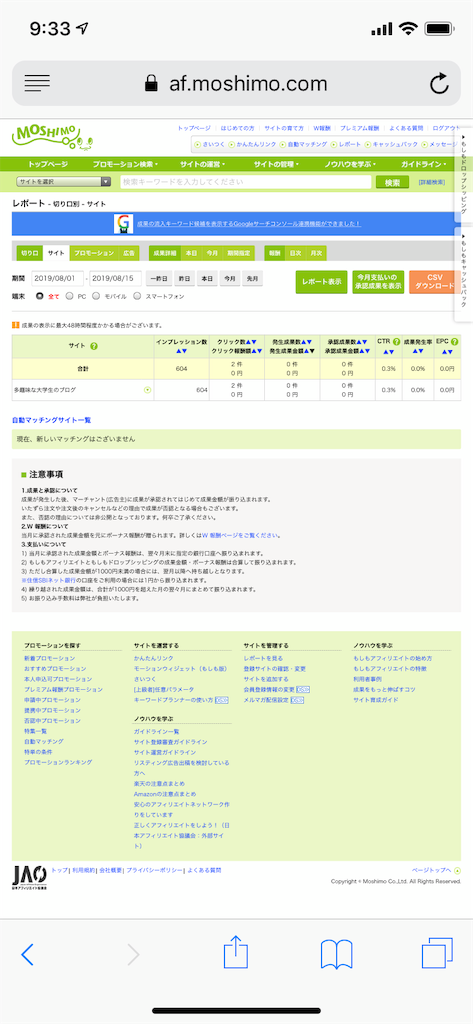Image resolution: width=473 pixels, height=1024 pixels.
Task: Open プロモーションランキング footer link
Action: [x=58, y=762]
